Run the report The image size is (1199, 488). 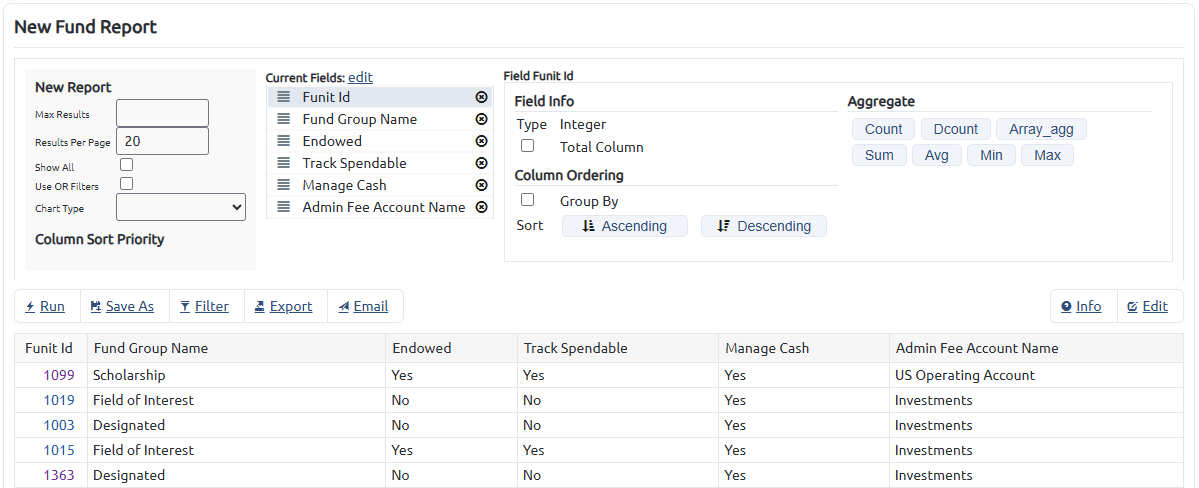(46, 307)
